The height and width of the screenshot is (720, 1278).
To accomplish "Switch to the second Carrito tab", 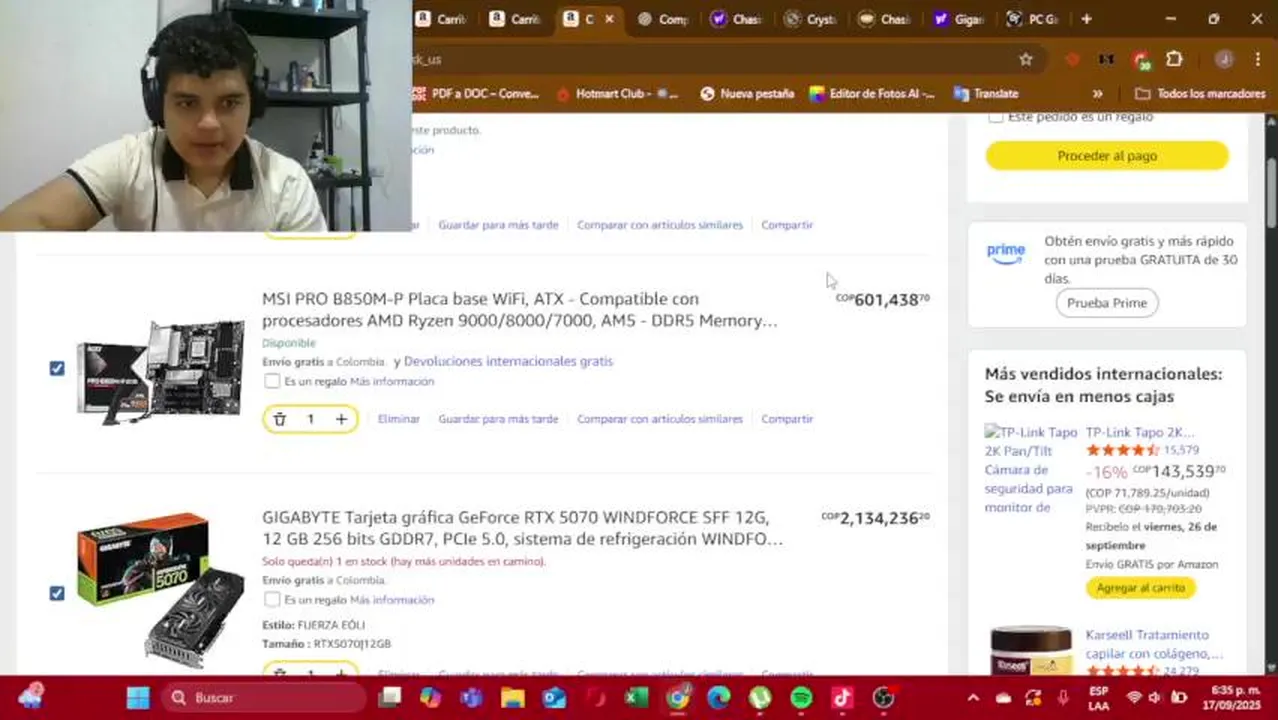I will (x=516, y=19).
